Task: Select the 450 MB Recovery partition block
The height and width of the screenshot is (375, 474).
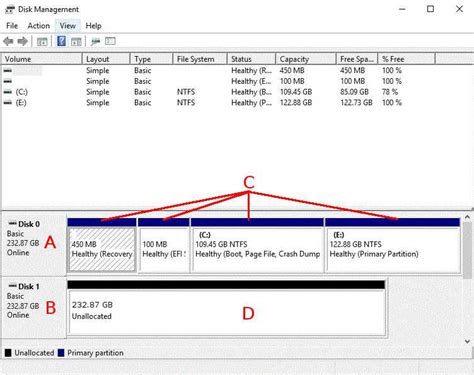Action: [102, 246]
